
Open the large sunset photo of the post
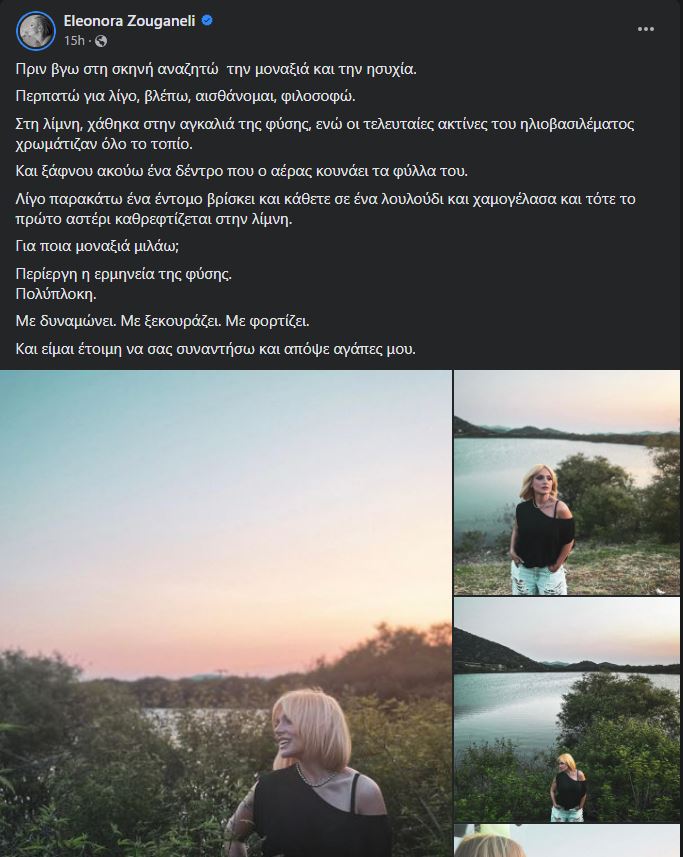tap(226, 613)
